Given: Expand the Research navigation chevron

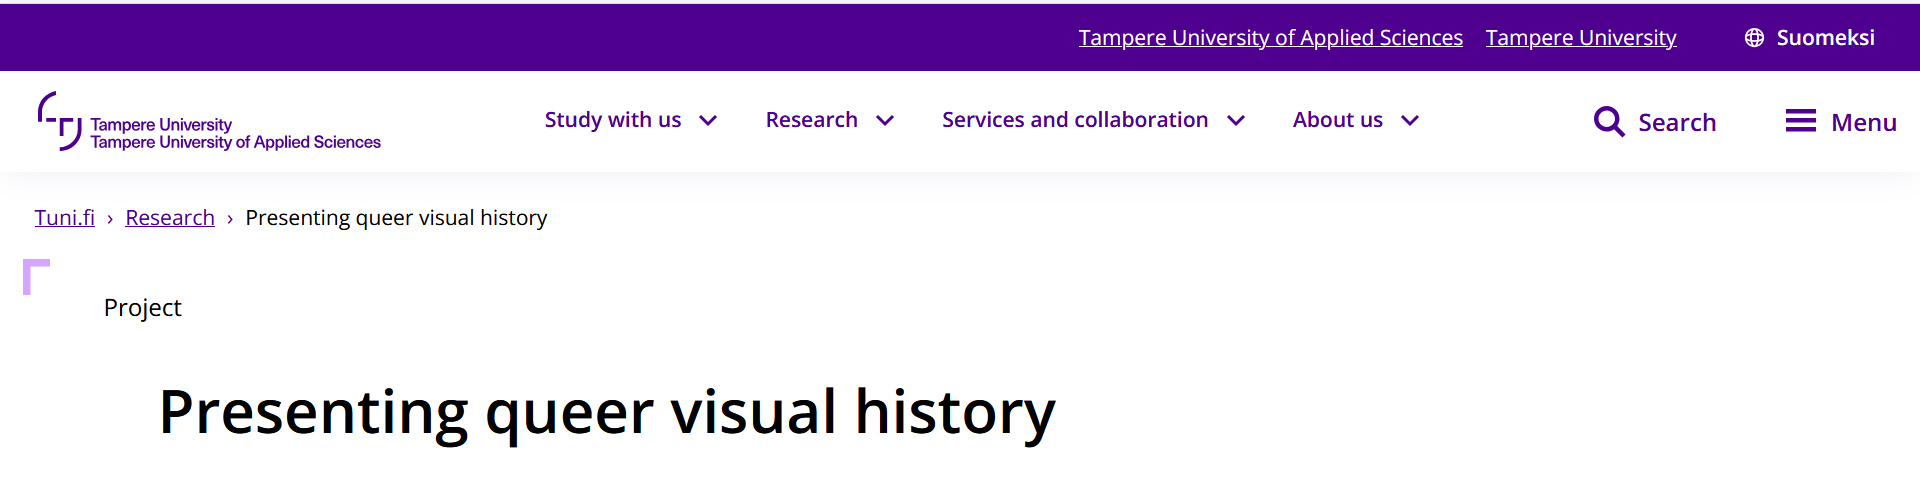Looking at the screenshot, I should 885,121.
